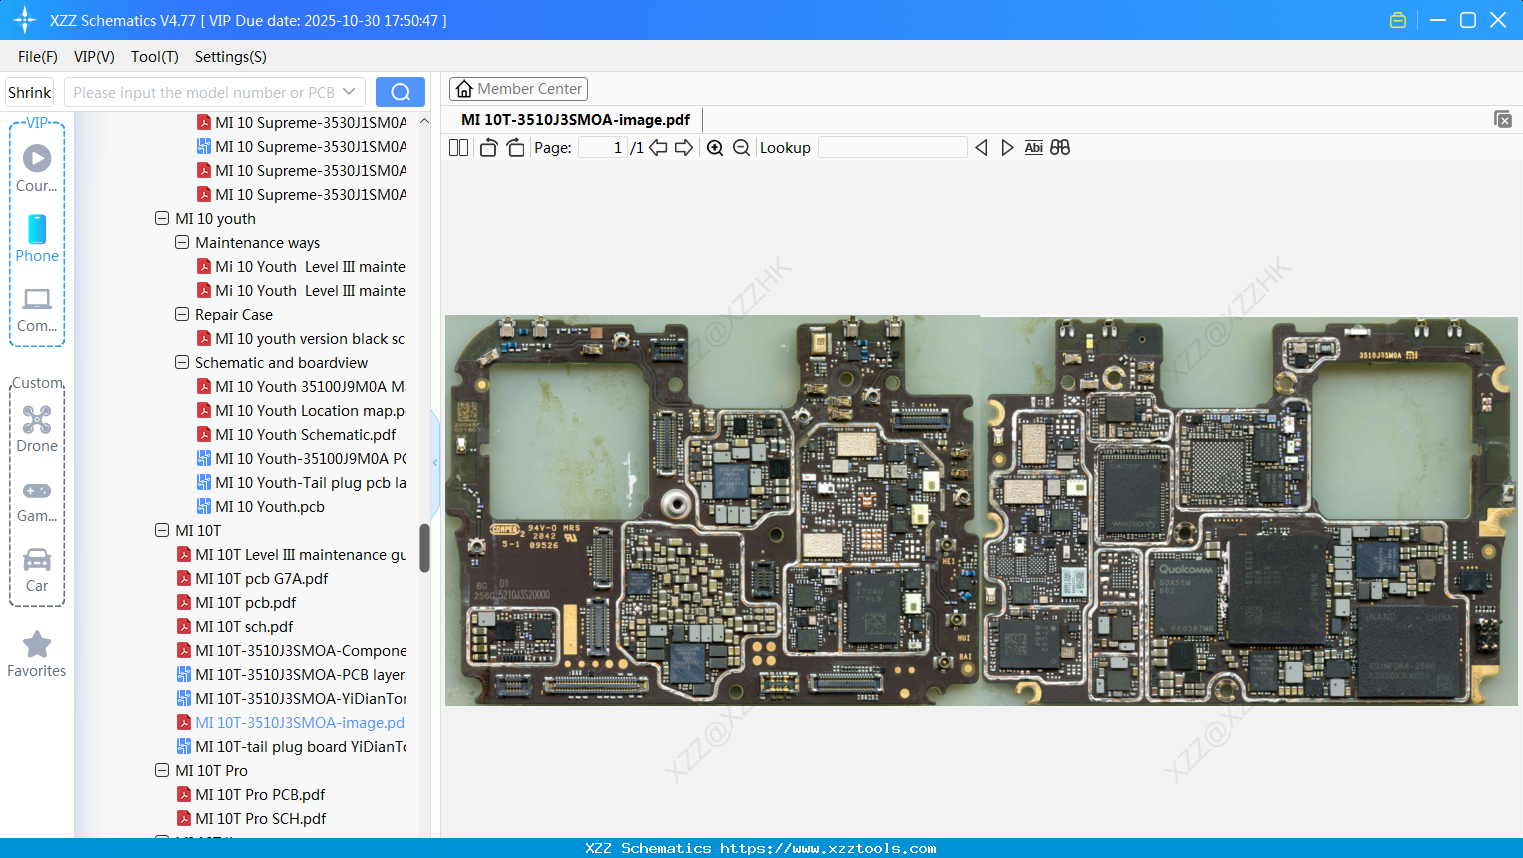The image size is (1523, 858).
Task: Collapse the MI 10 youth tree node
Action: pyautogui.click(x=162, y=218)
